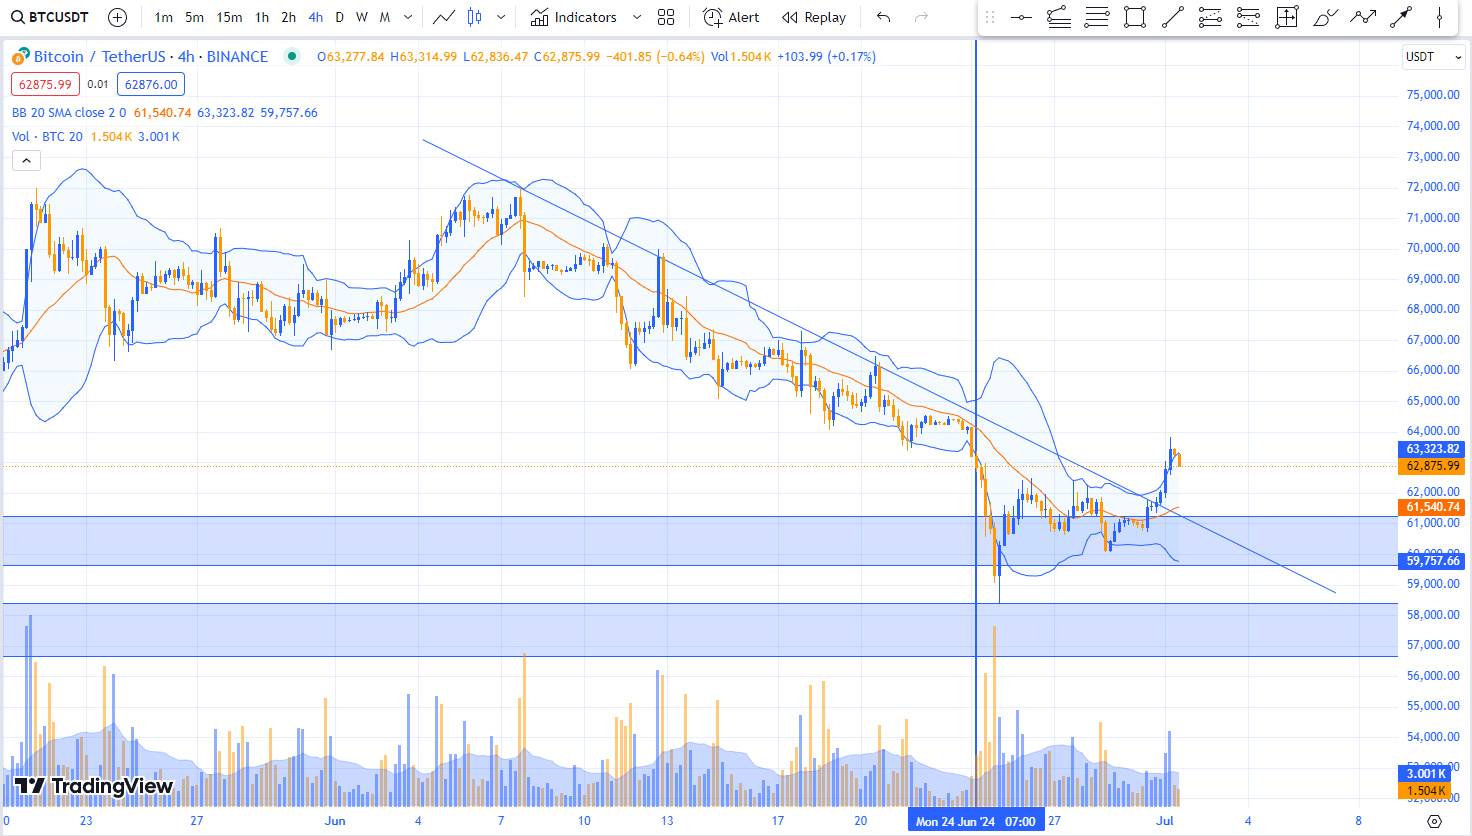
Task: Collapse the indicator legend with the chevron
Action: click(26, 160)
